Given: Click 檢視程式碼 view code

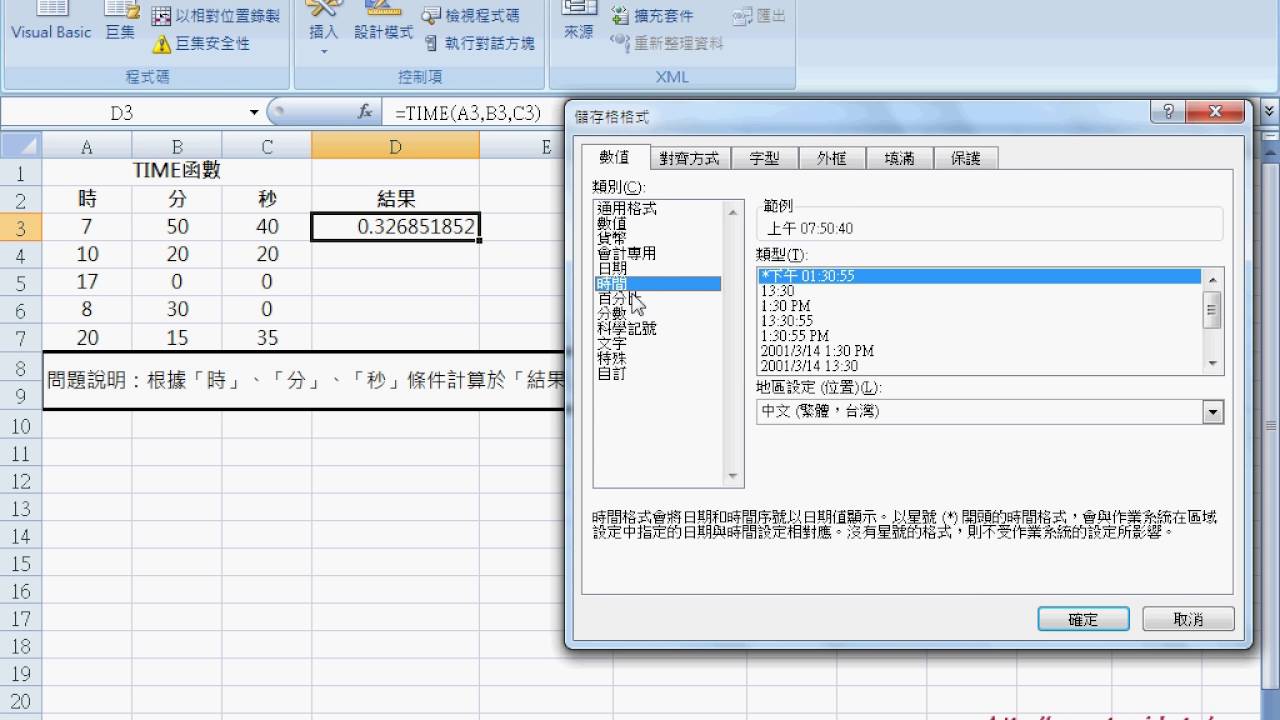Looking at the screenshot, I should tap(470, 16).
